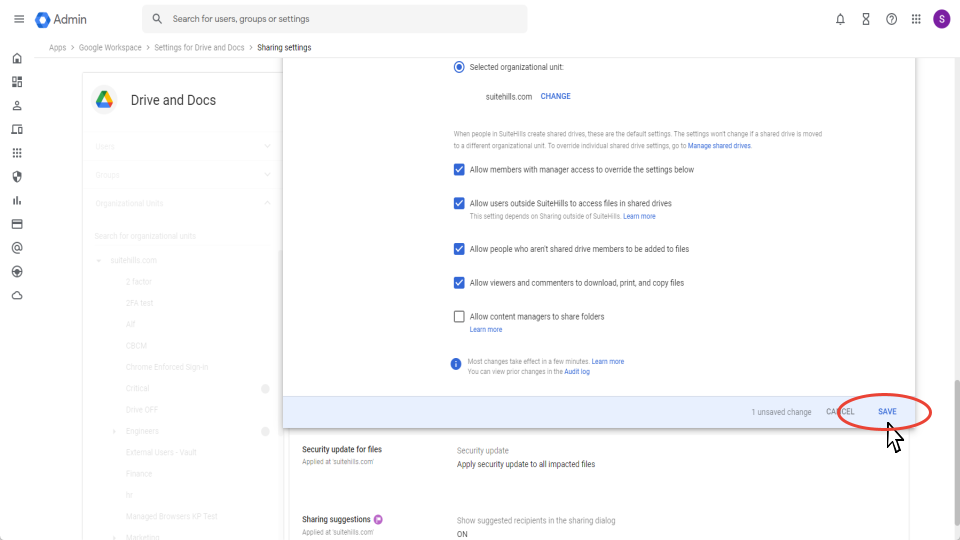Click the info icon near changes note
This screenshot has width=960, height=540.
pos(456,364)
